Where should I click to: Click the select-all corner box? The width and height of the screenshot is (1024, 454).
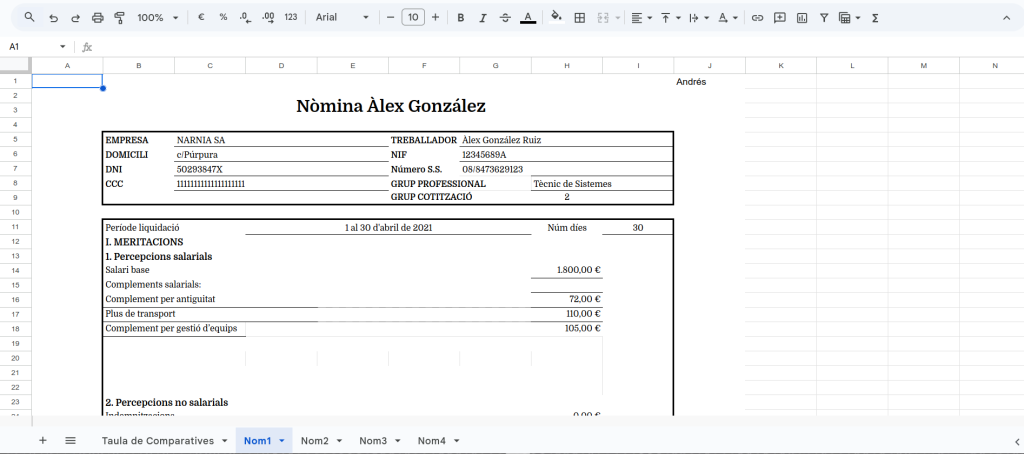coord(15,65)
